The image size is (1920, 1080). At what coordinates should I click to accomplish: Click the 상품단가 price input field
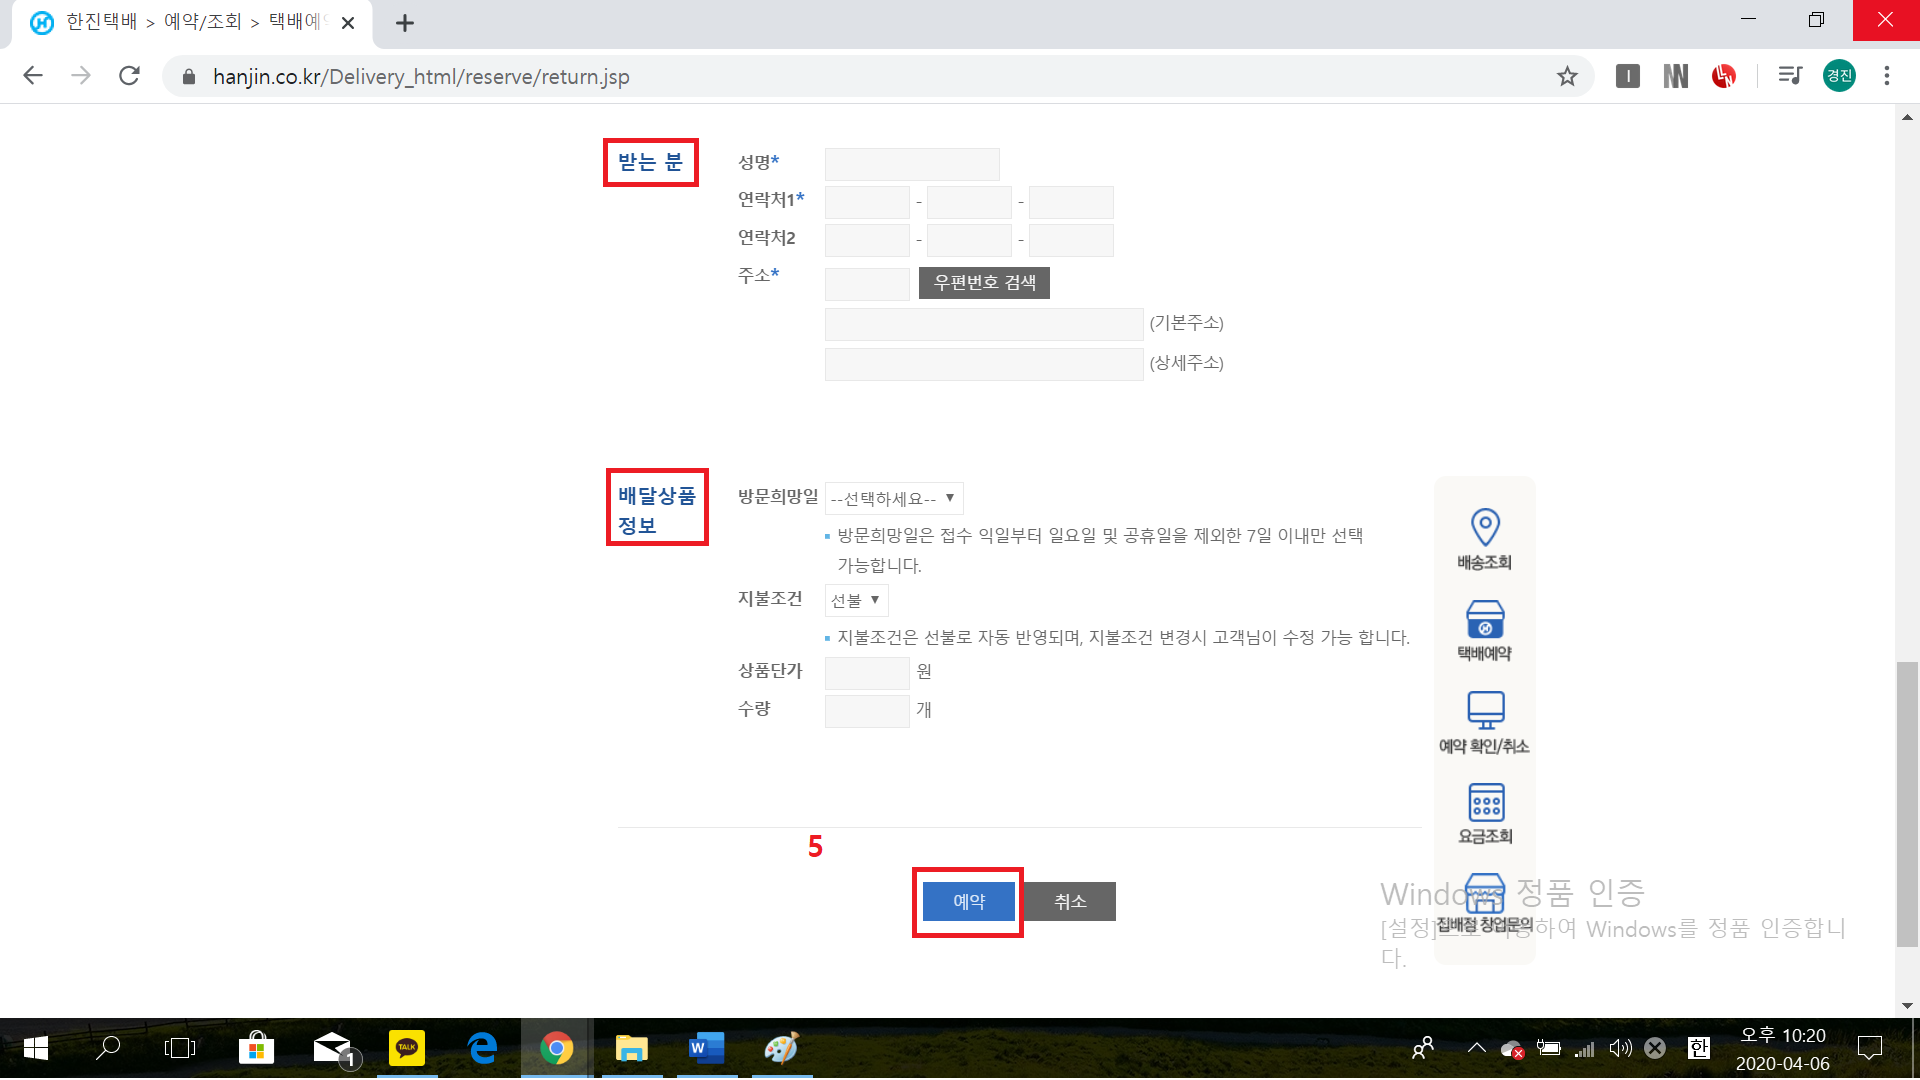866,672
